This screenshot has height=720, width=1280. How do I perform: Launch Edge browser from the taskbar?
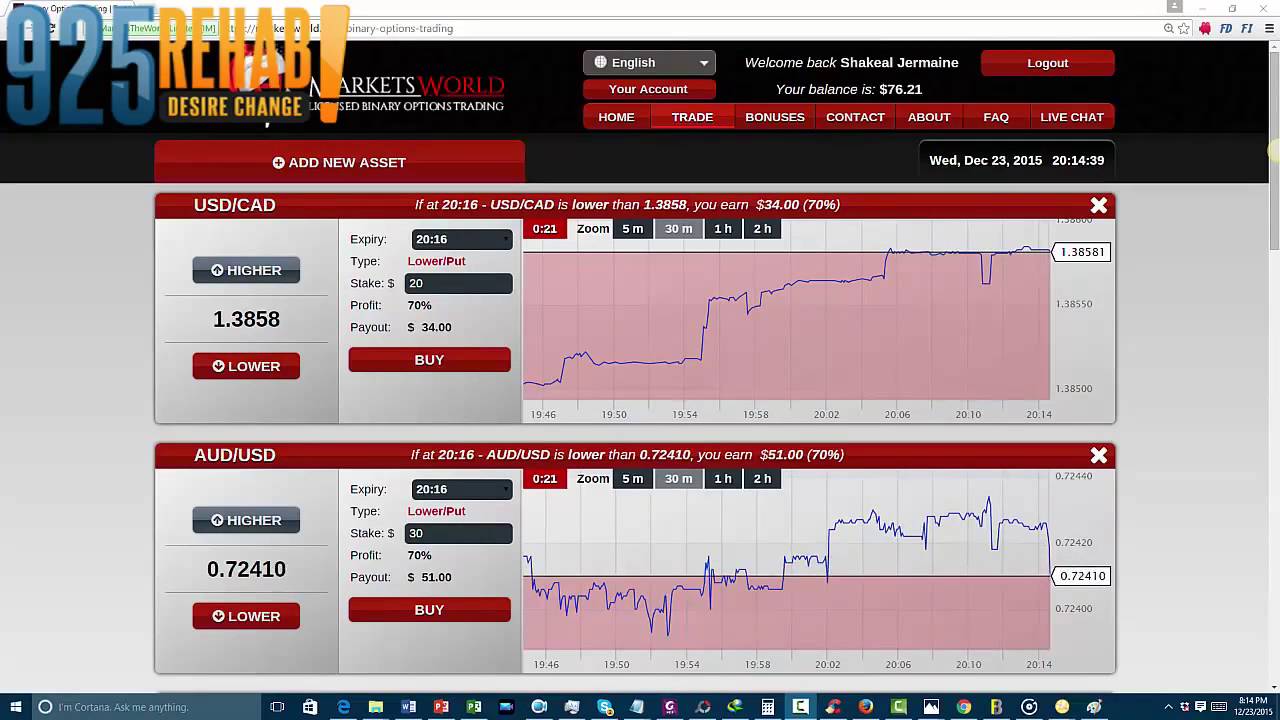pyautogui.click(x=343, y=707)
